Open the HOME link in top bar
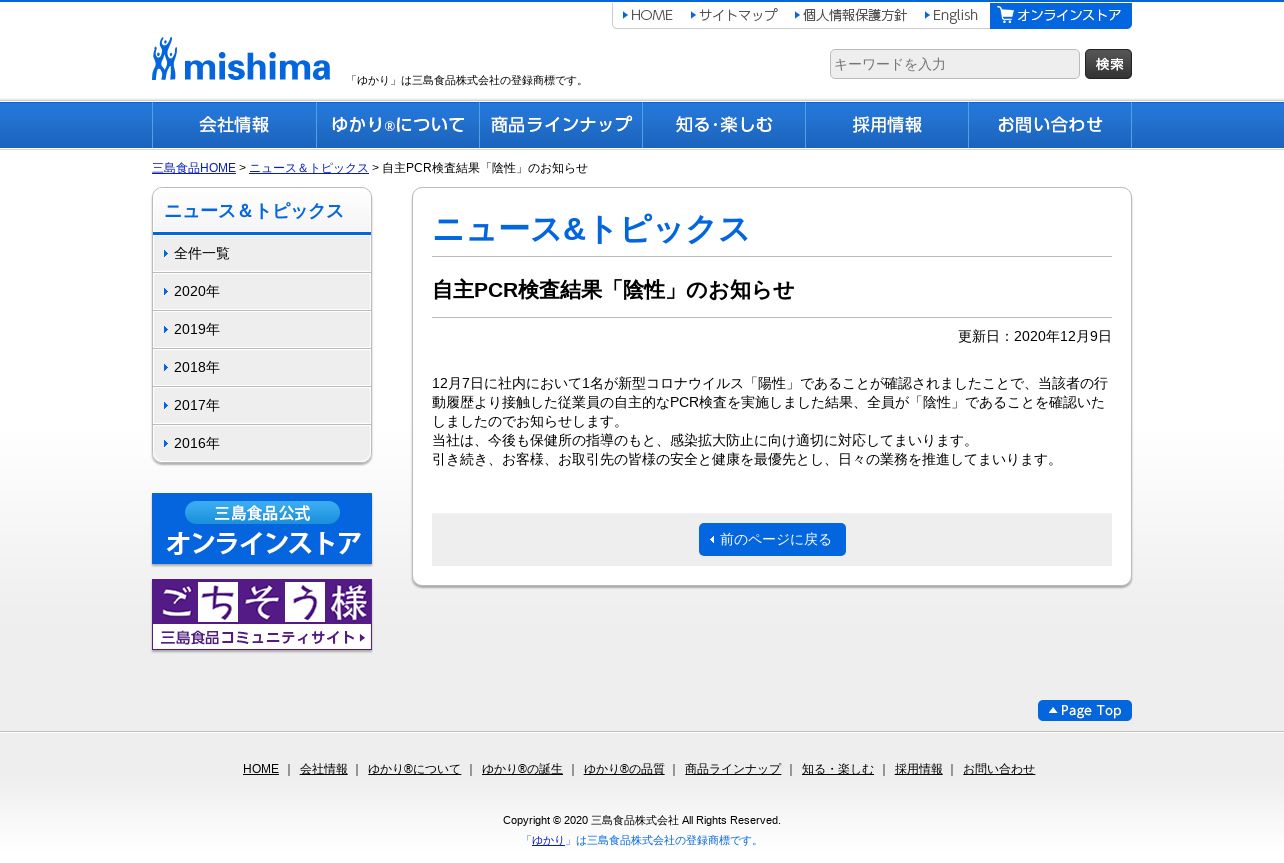Viewport: 1284px width, 863px height. (x=647, y=15)
